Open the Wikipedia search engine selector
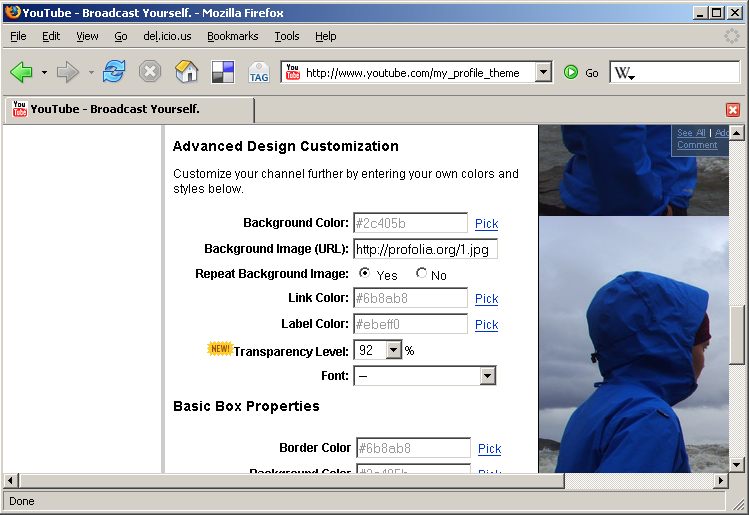The image size is (749, 515). point(625,73)
